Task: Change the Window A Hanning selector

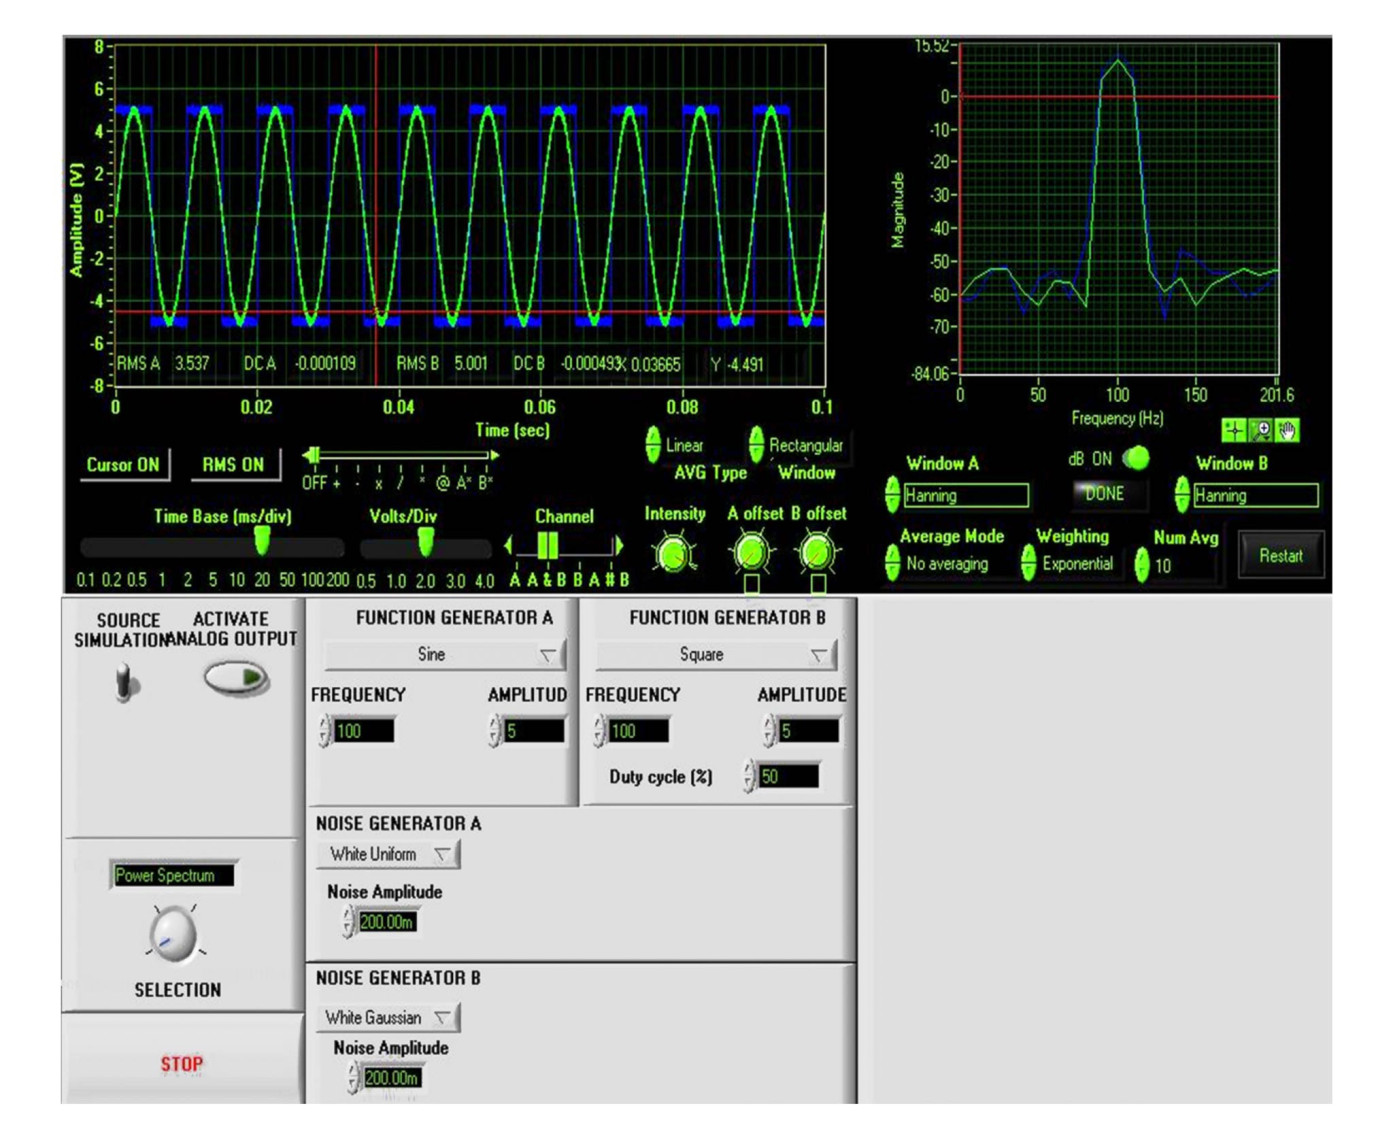Action: (965, 495)
